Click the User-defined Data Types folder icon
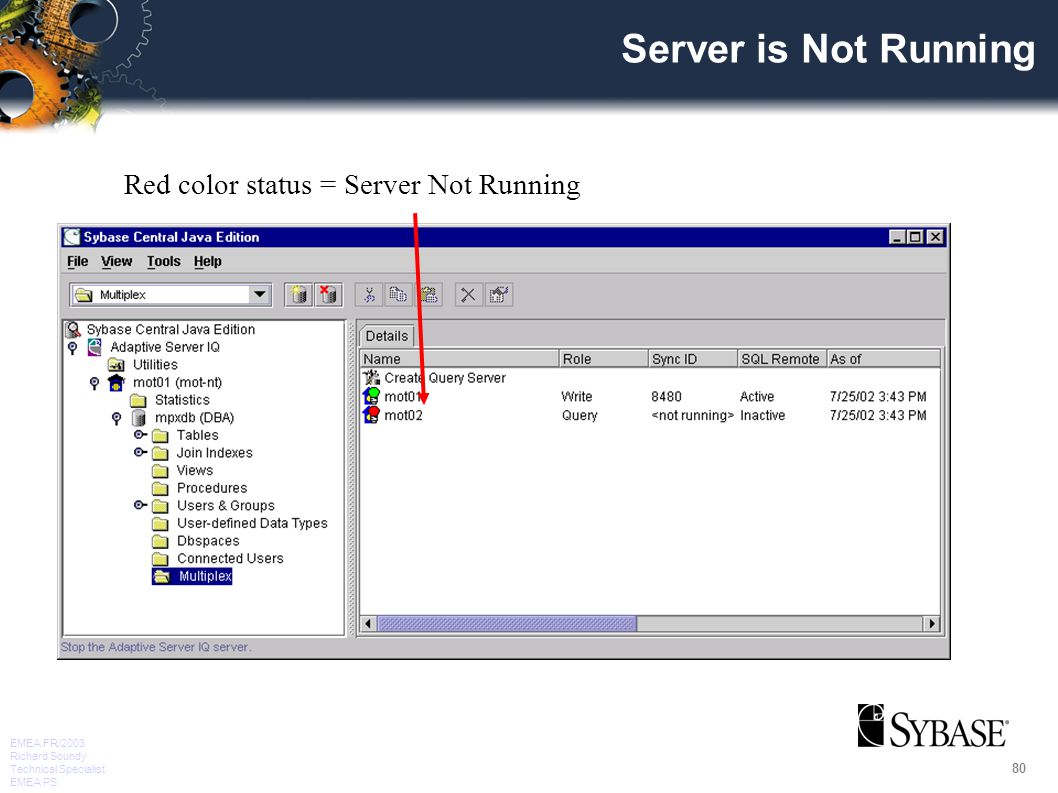Screen dimensions: 1058x793 pyautogui.click(x=160, y=524)
